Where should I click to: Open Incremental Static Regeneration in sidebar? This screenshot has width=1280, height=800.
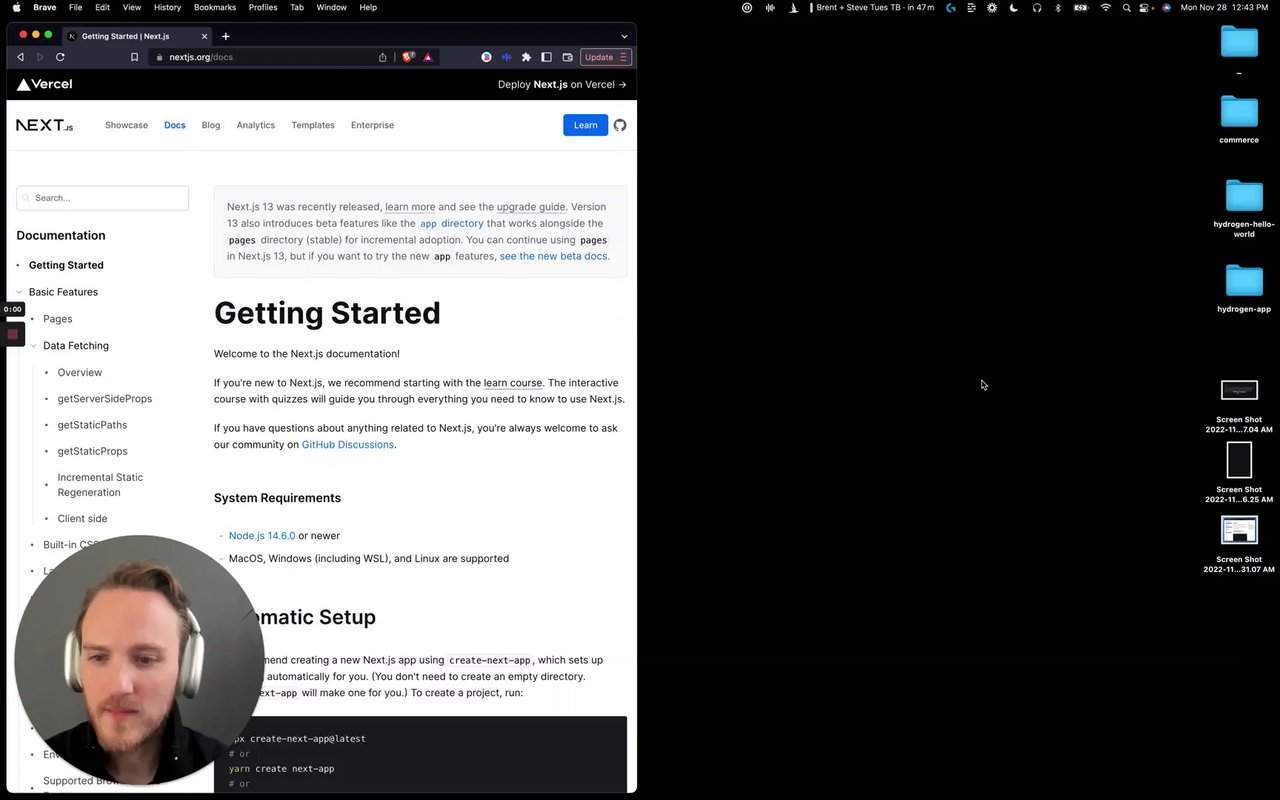100,485
